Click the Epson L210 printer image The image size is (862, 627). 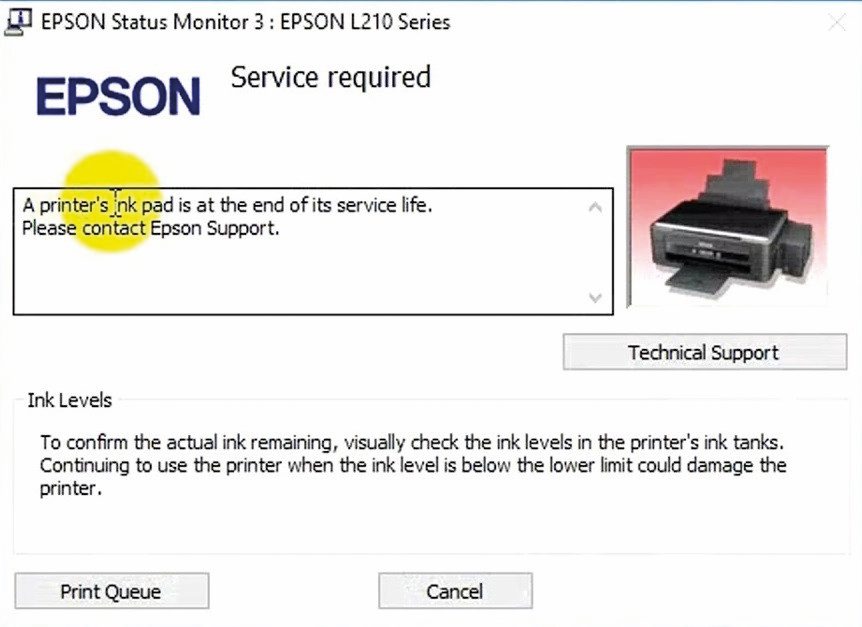728,226
